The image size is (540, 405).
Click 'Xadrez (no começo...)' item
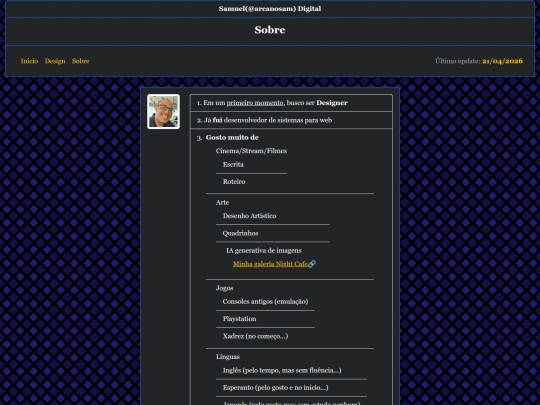click(x=255, y=336)
